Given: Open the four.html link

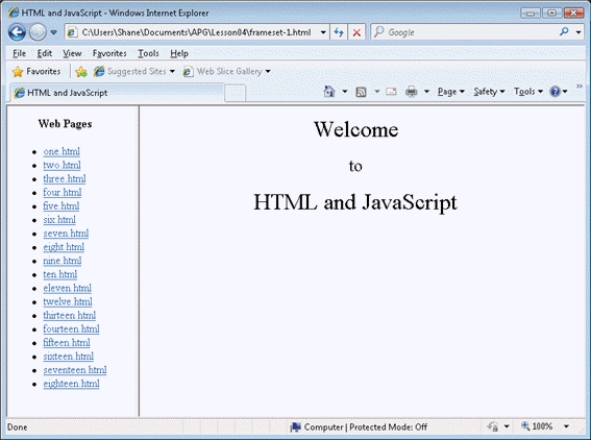Looking at the screenshot, I should pos(62,192).
